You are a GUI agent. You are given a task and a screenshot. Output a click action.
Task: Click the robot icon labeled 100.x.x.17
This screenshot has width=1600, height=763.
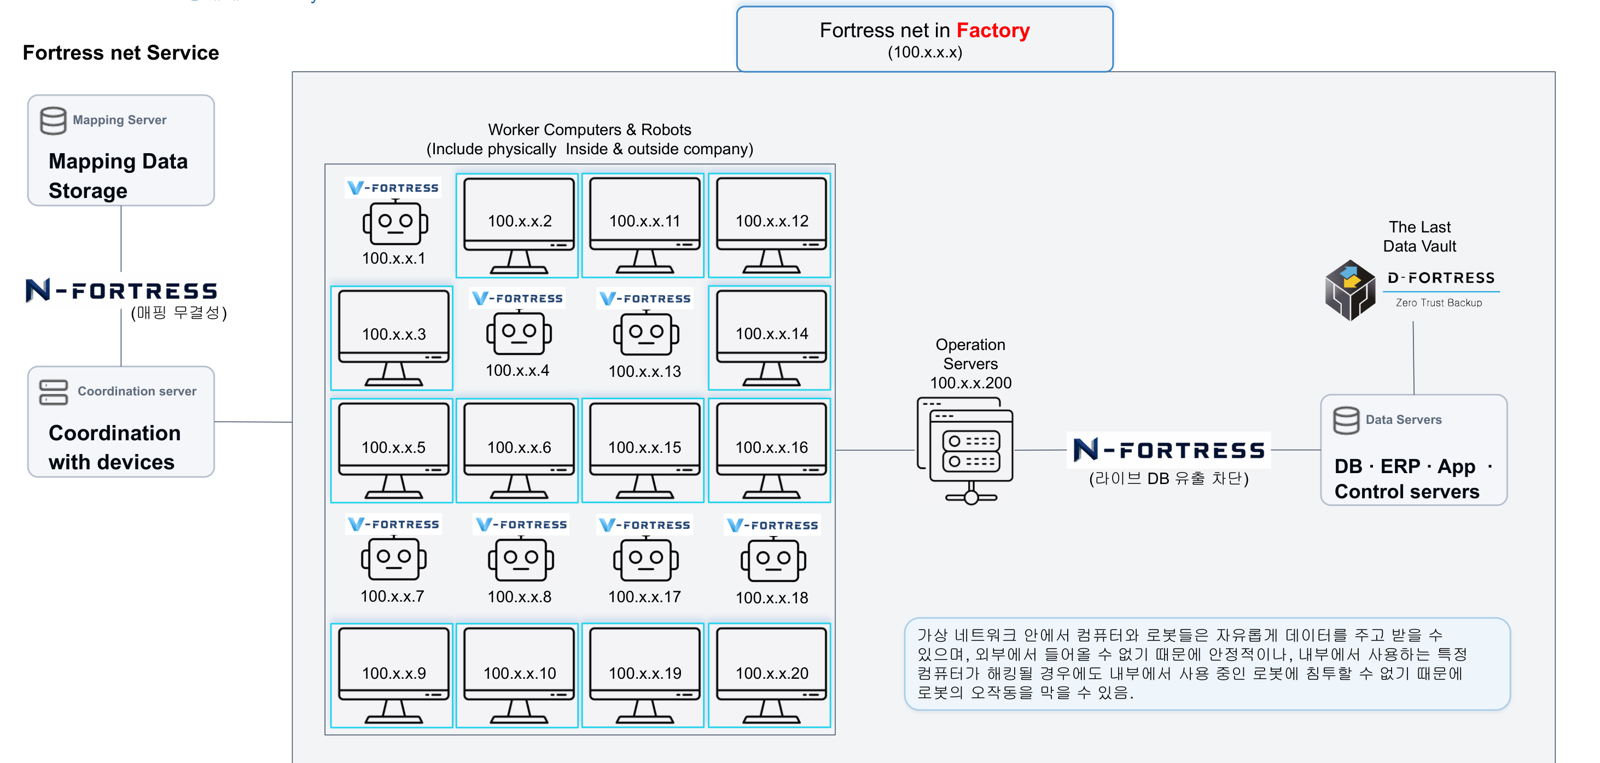(x=645, y=559)
